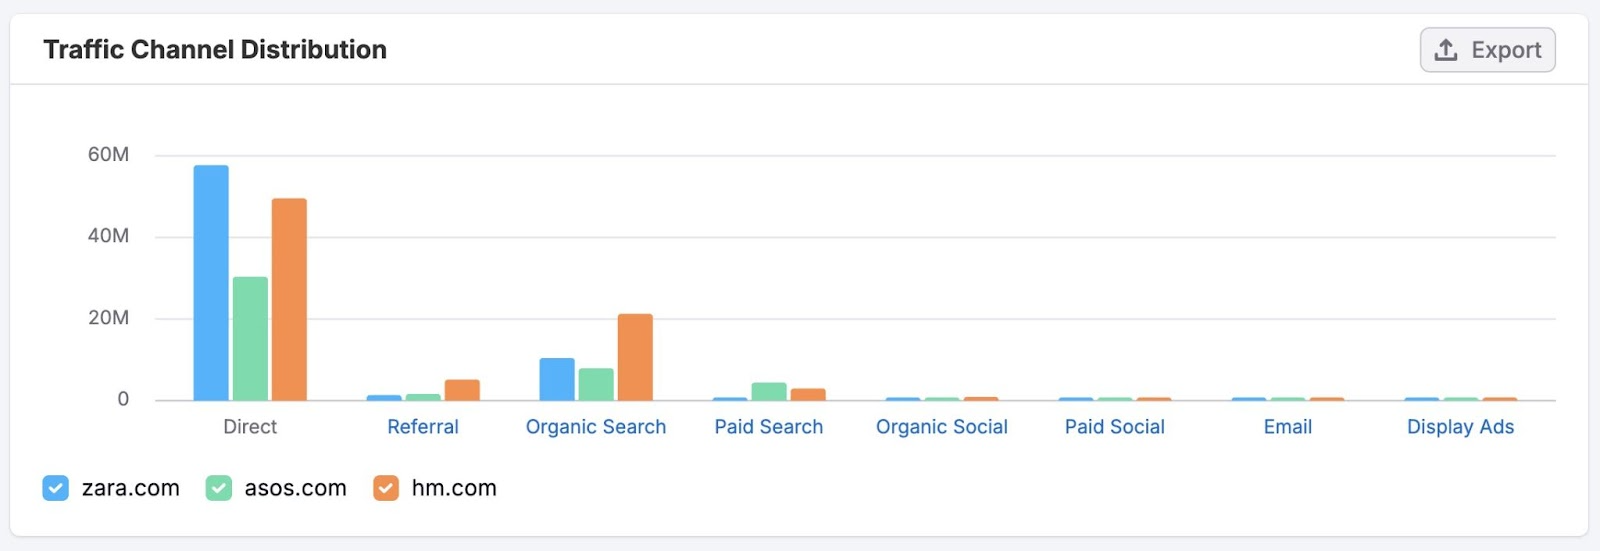Disable the hm.com series checkbox
Viewport: 1600px width, 551px height.
coord(386,488)
